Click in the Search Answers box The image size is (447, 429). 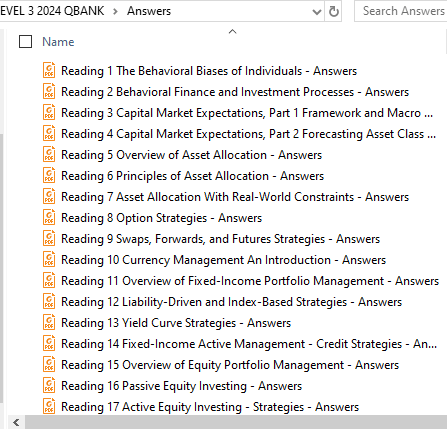tap(402, 11)
